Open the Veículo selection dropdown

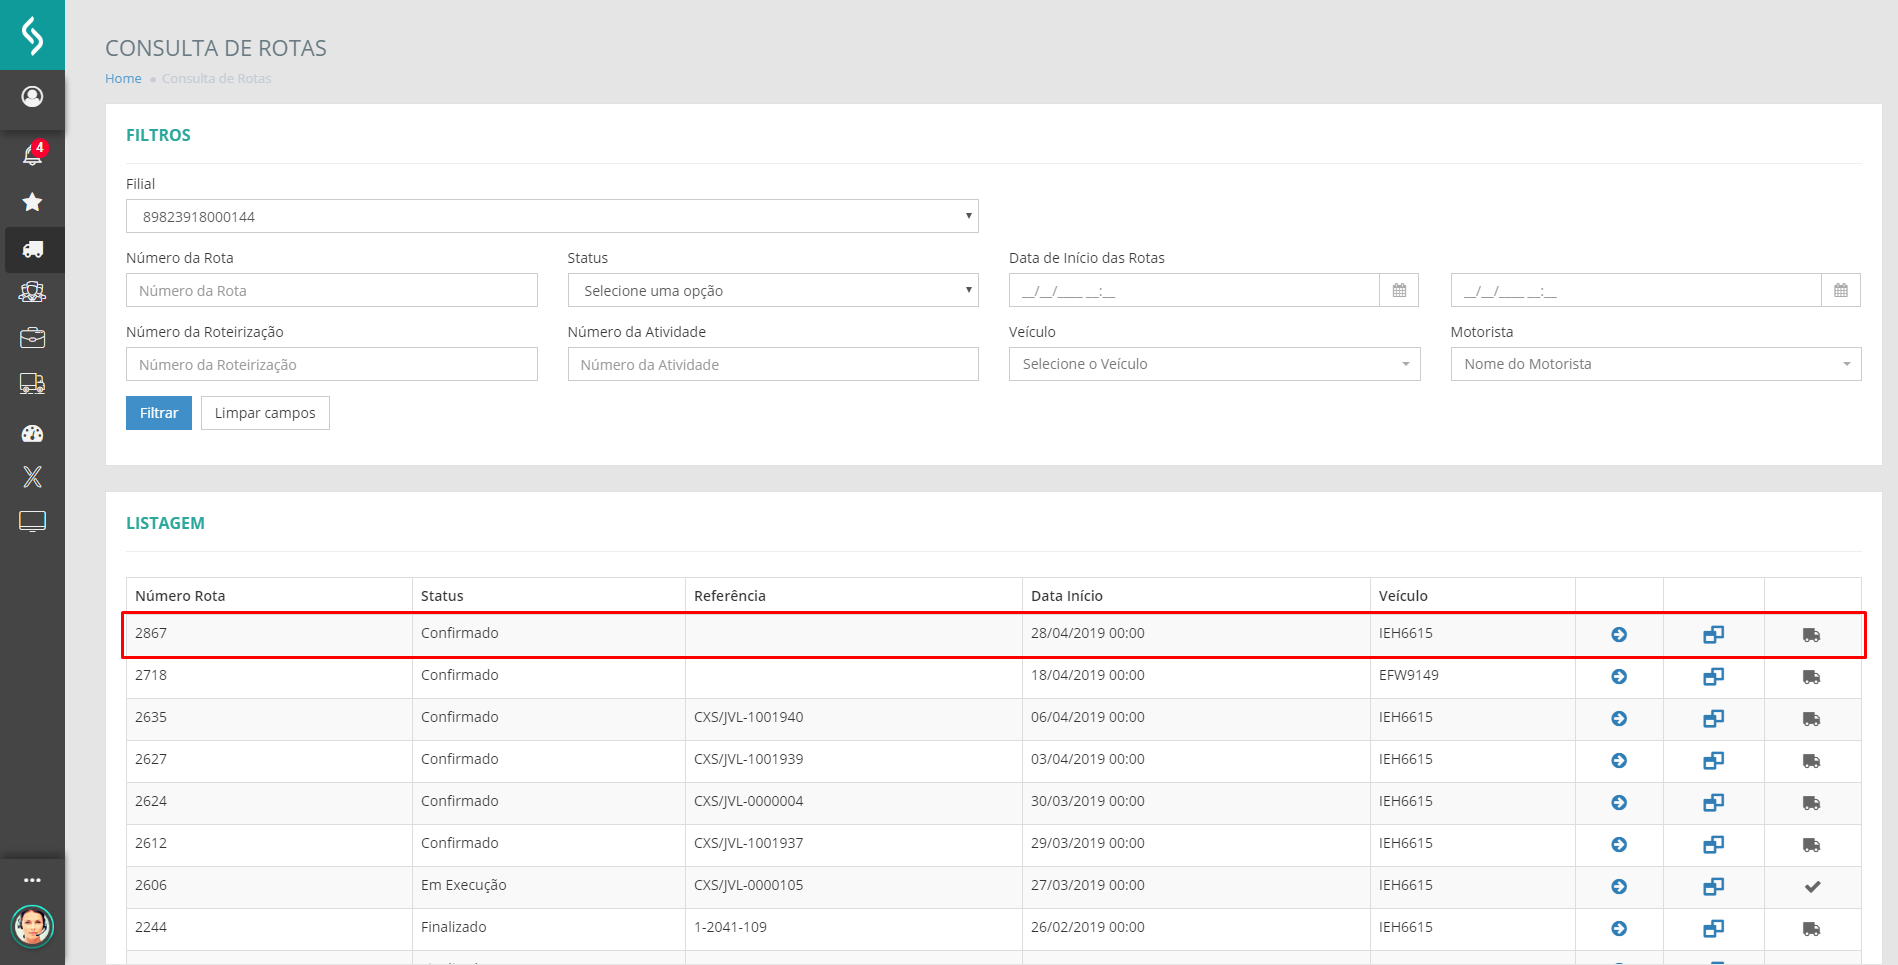coord(1214,364)
